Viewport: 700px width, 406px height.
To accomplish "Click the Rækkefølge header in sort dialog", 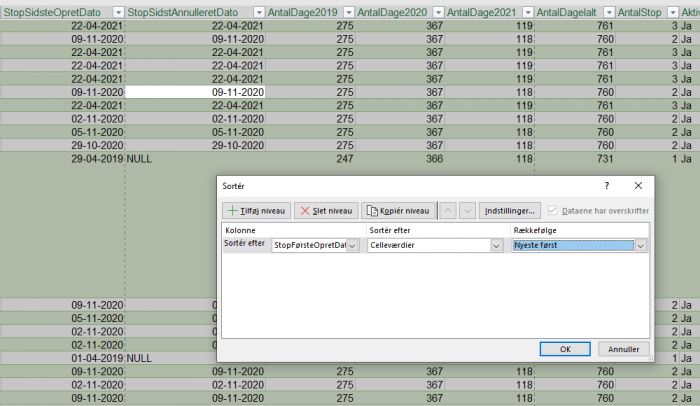I will click(x=535, y=230).
